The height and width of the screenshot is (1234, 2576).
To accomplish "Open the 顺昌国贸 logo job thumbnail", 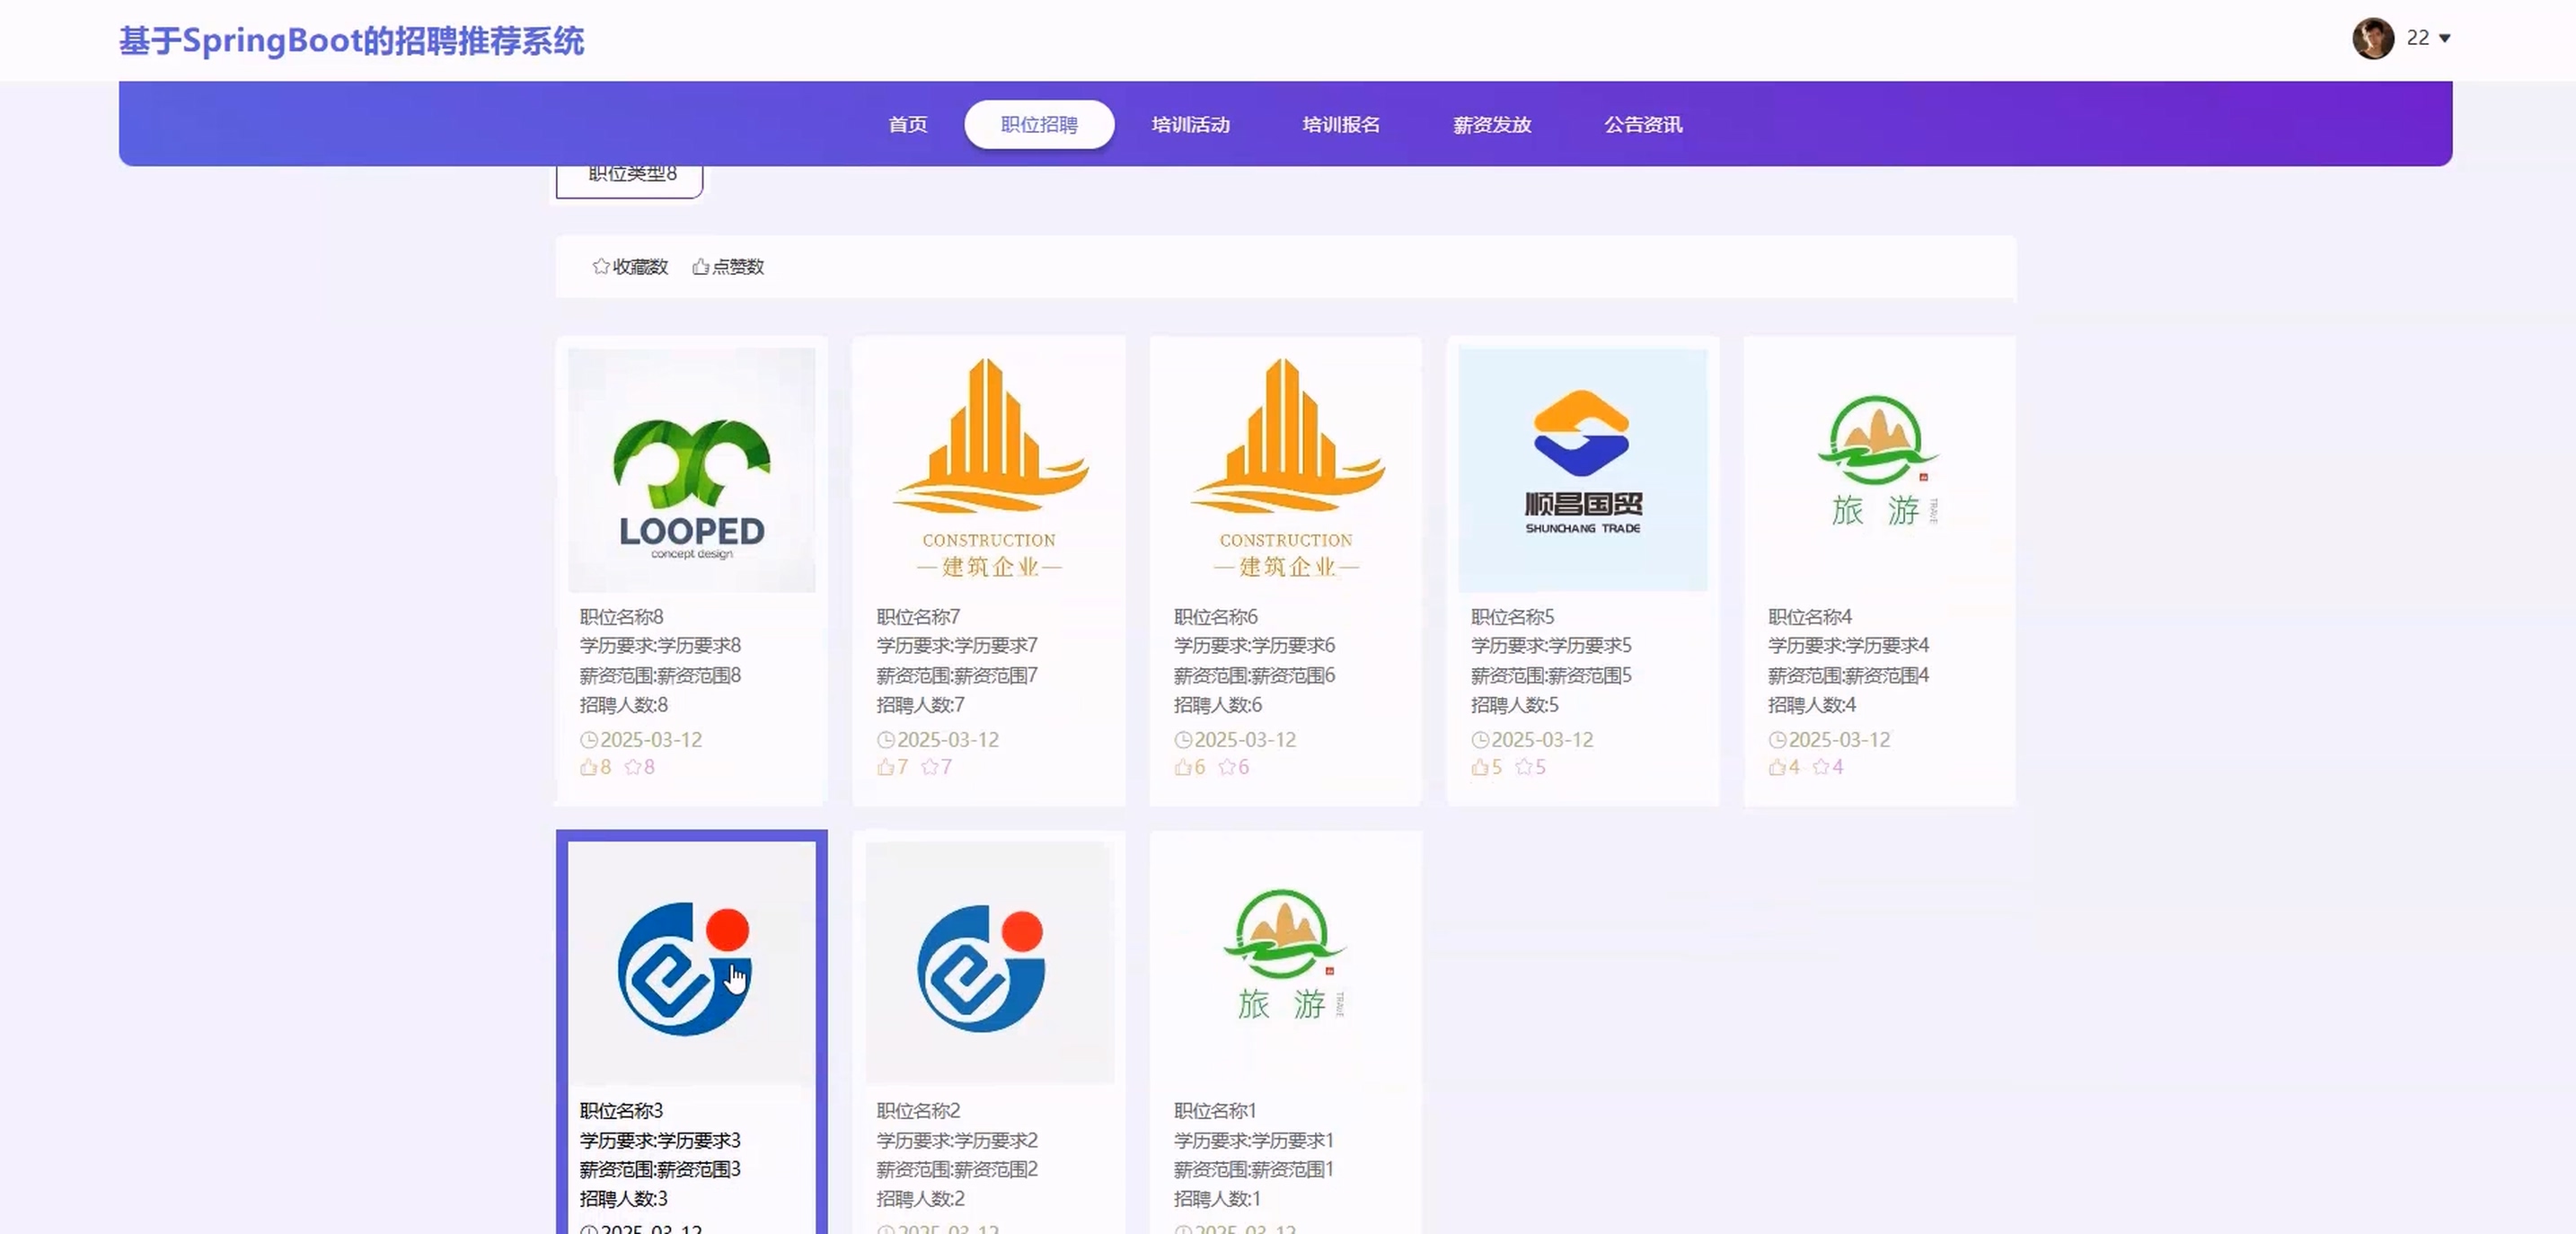I will (x=1582, y=470).
